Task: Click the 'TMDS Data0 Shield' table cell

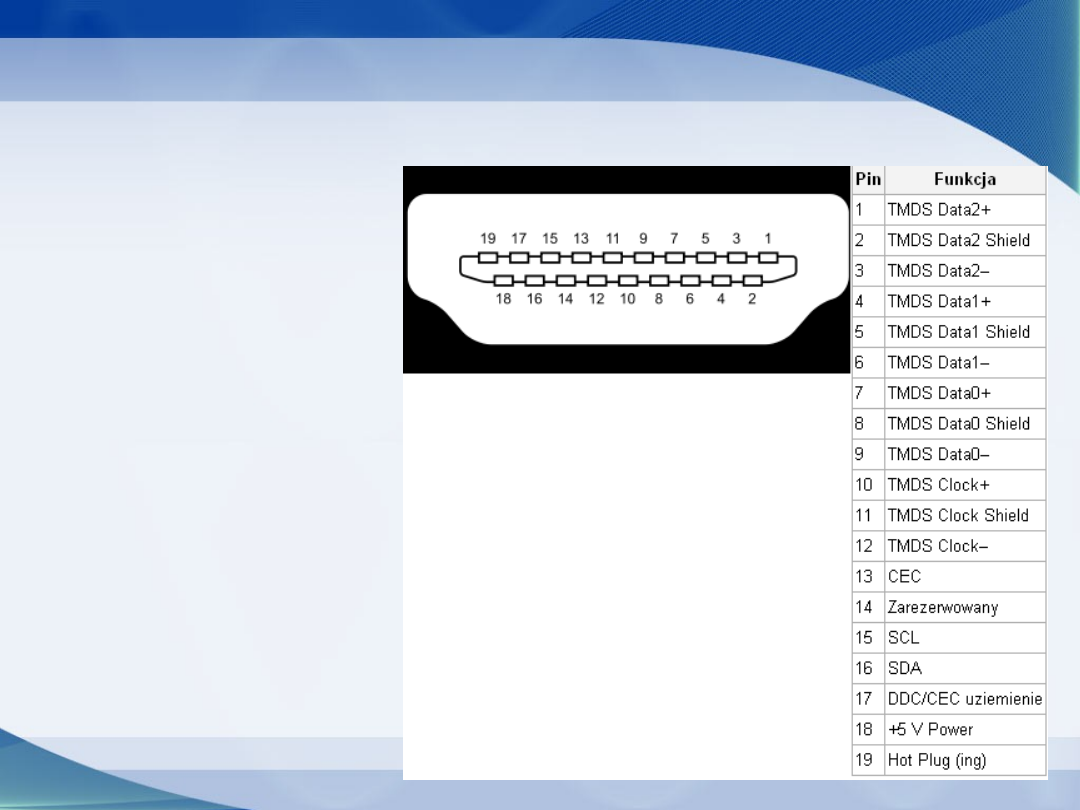Action: [958, 424]
